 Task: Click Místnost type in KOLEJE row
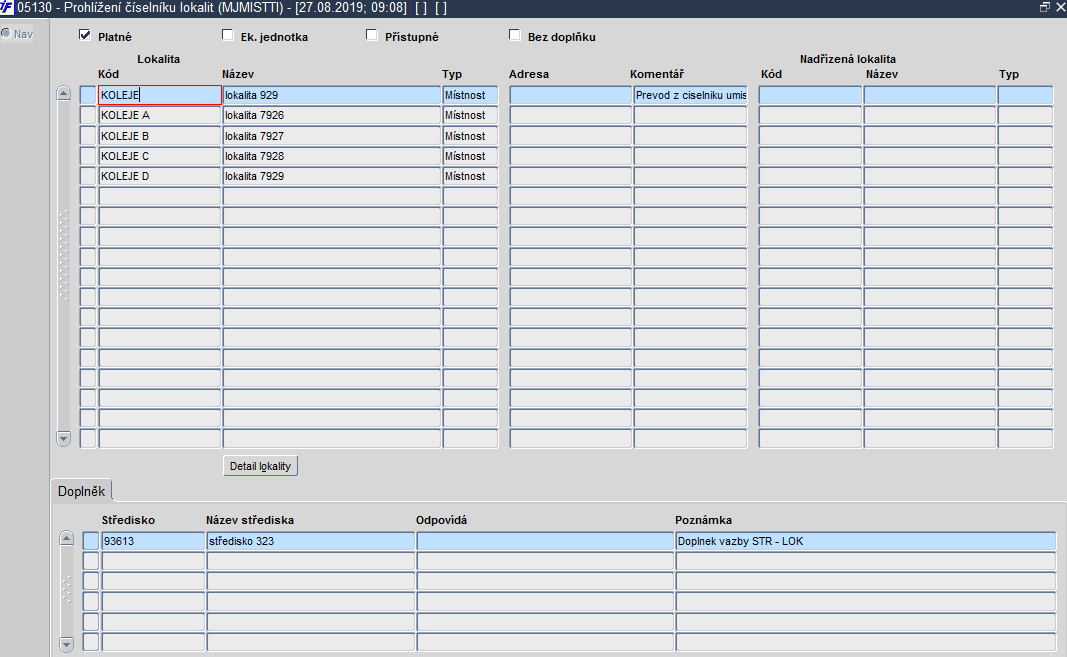click(470, 95)
